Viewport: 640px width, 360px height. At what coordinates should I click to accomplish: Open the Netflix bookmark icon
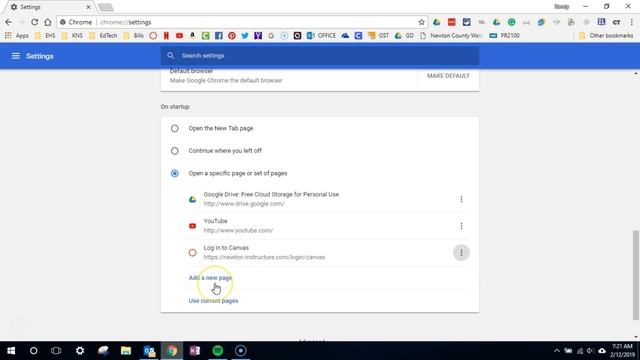point(166,36)
